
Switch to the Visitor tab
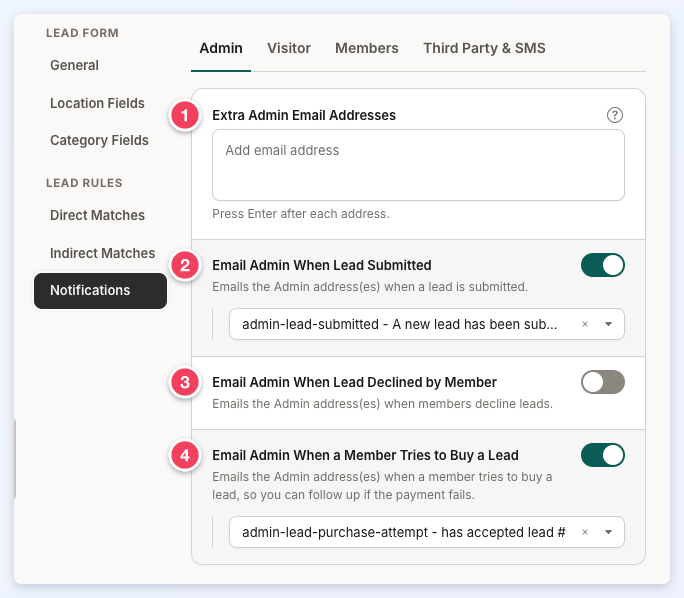[289, 48]
